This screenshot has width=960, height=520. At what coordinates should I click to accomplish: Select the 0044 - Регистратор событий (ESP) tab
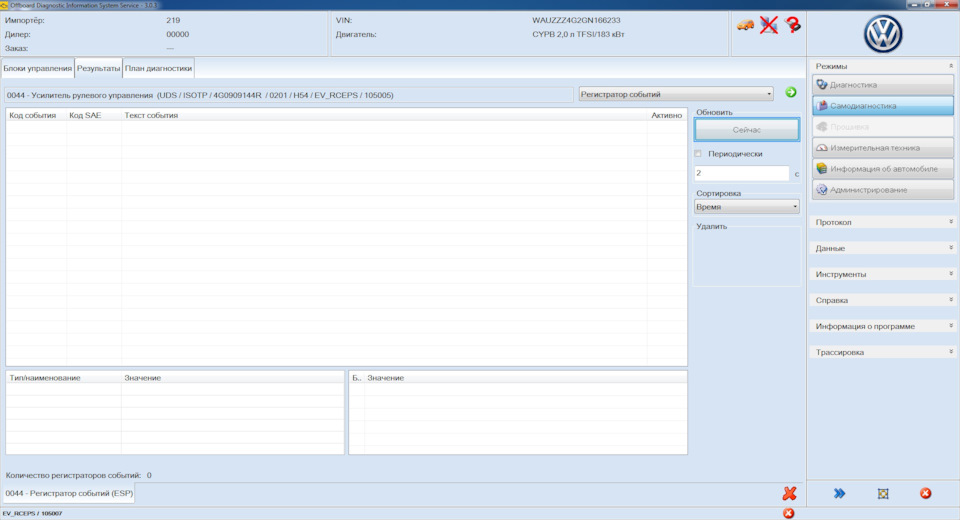(69, 493)
